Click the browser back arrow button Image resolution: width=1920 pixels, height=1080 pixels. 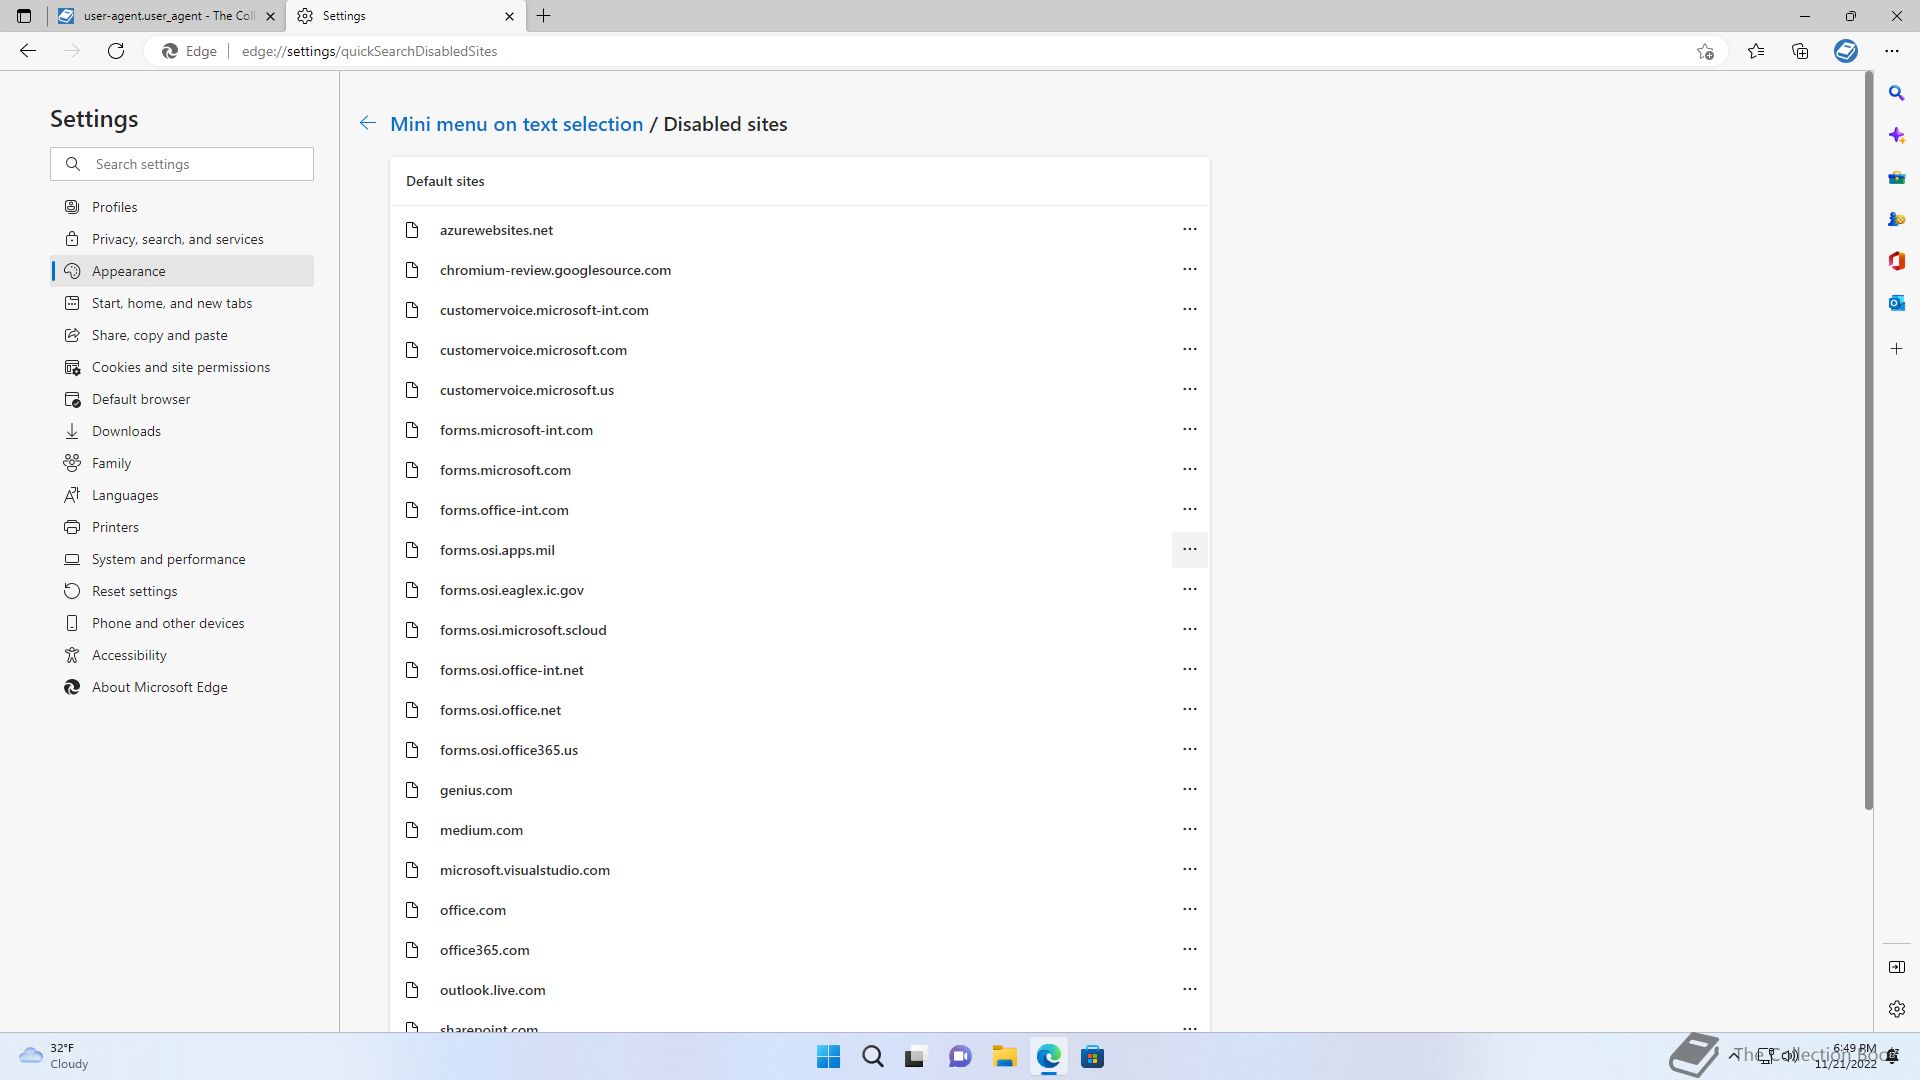click(x=28, y=51)
